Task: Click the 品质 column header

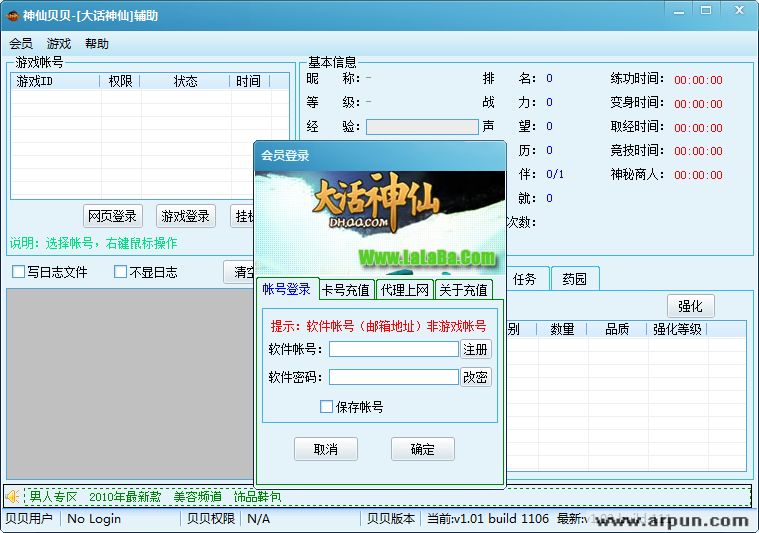Action: (617, 329)
